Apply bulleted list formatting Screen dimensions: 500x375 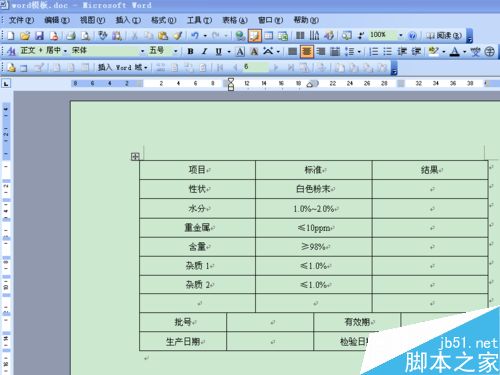pos(387,51)
